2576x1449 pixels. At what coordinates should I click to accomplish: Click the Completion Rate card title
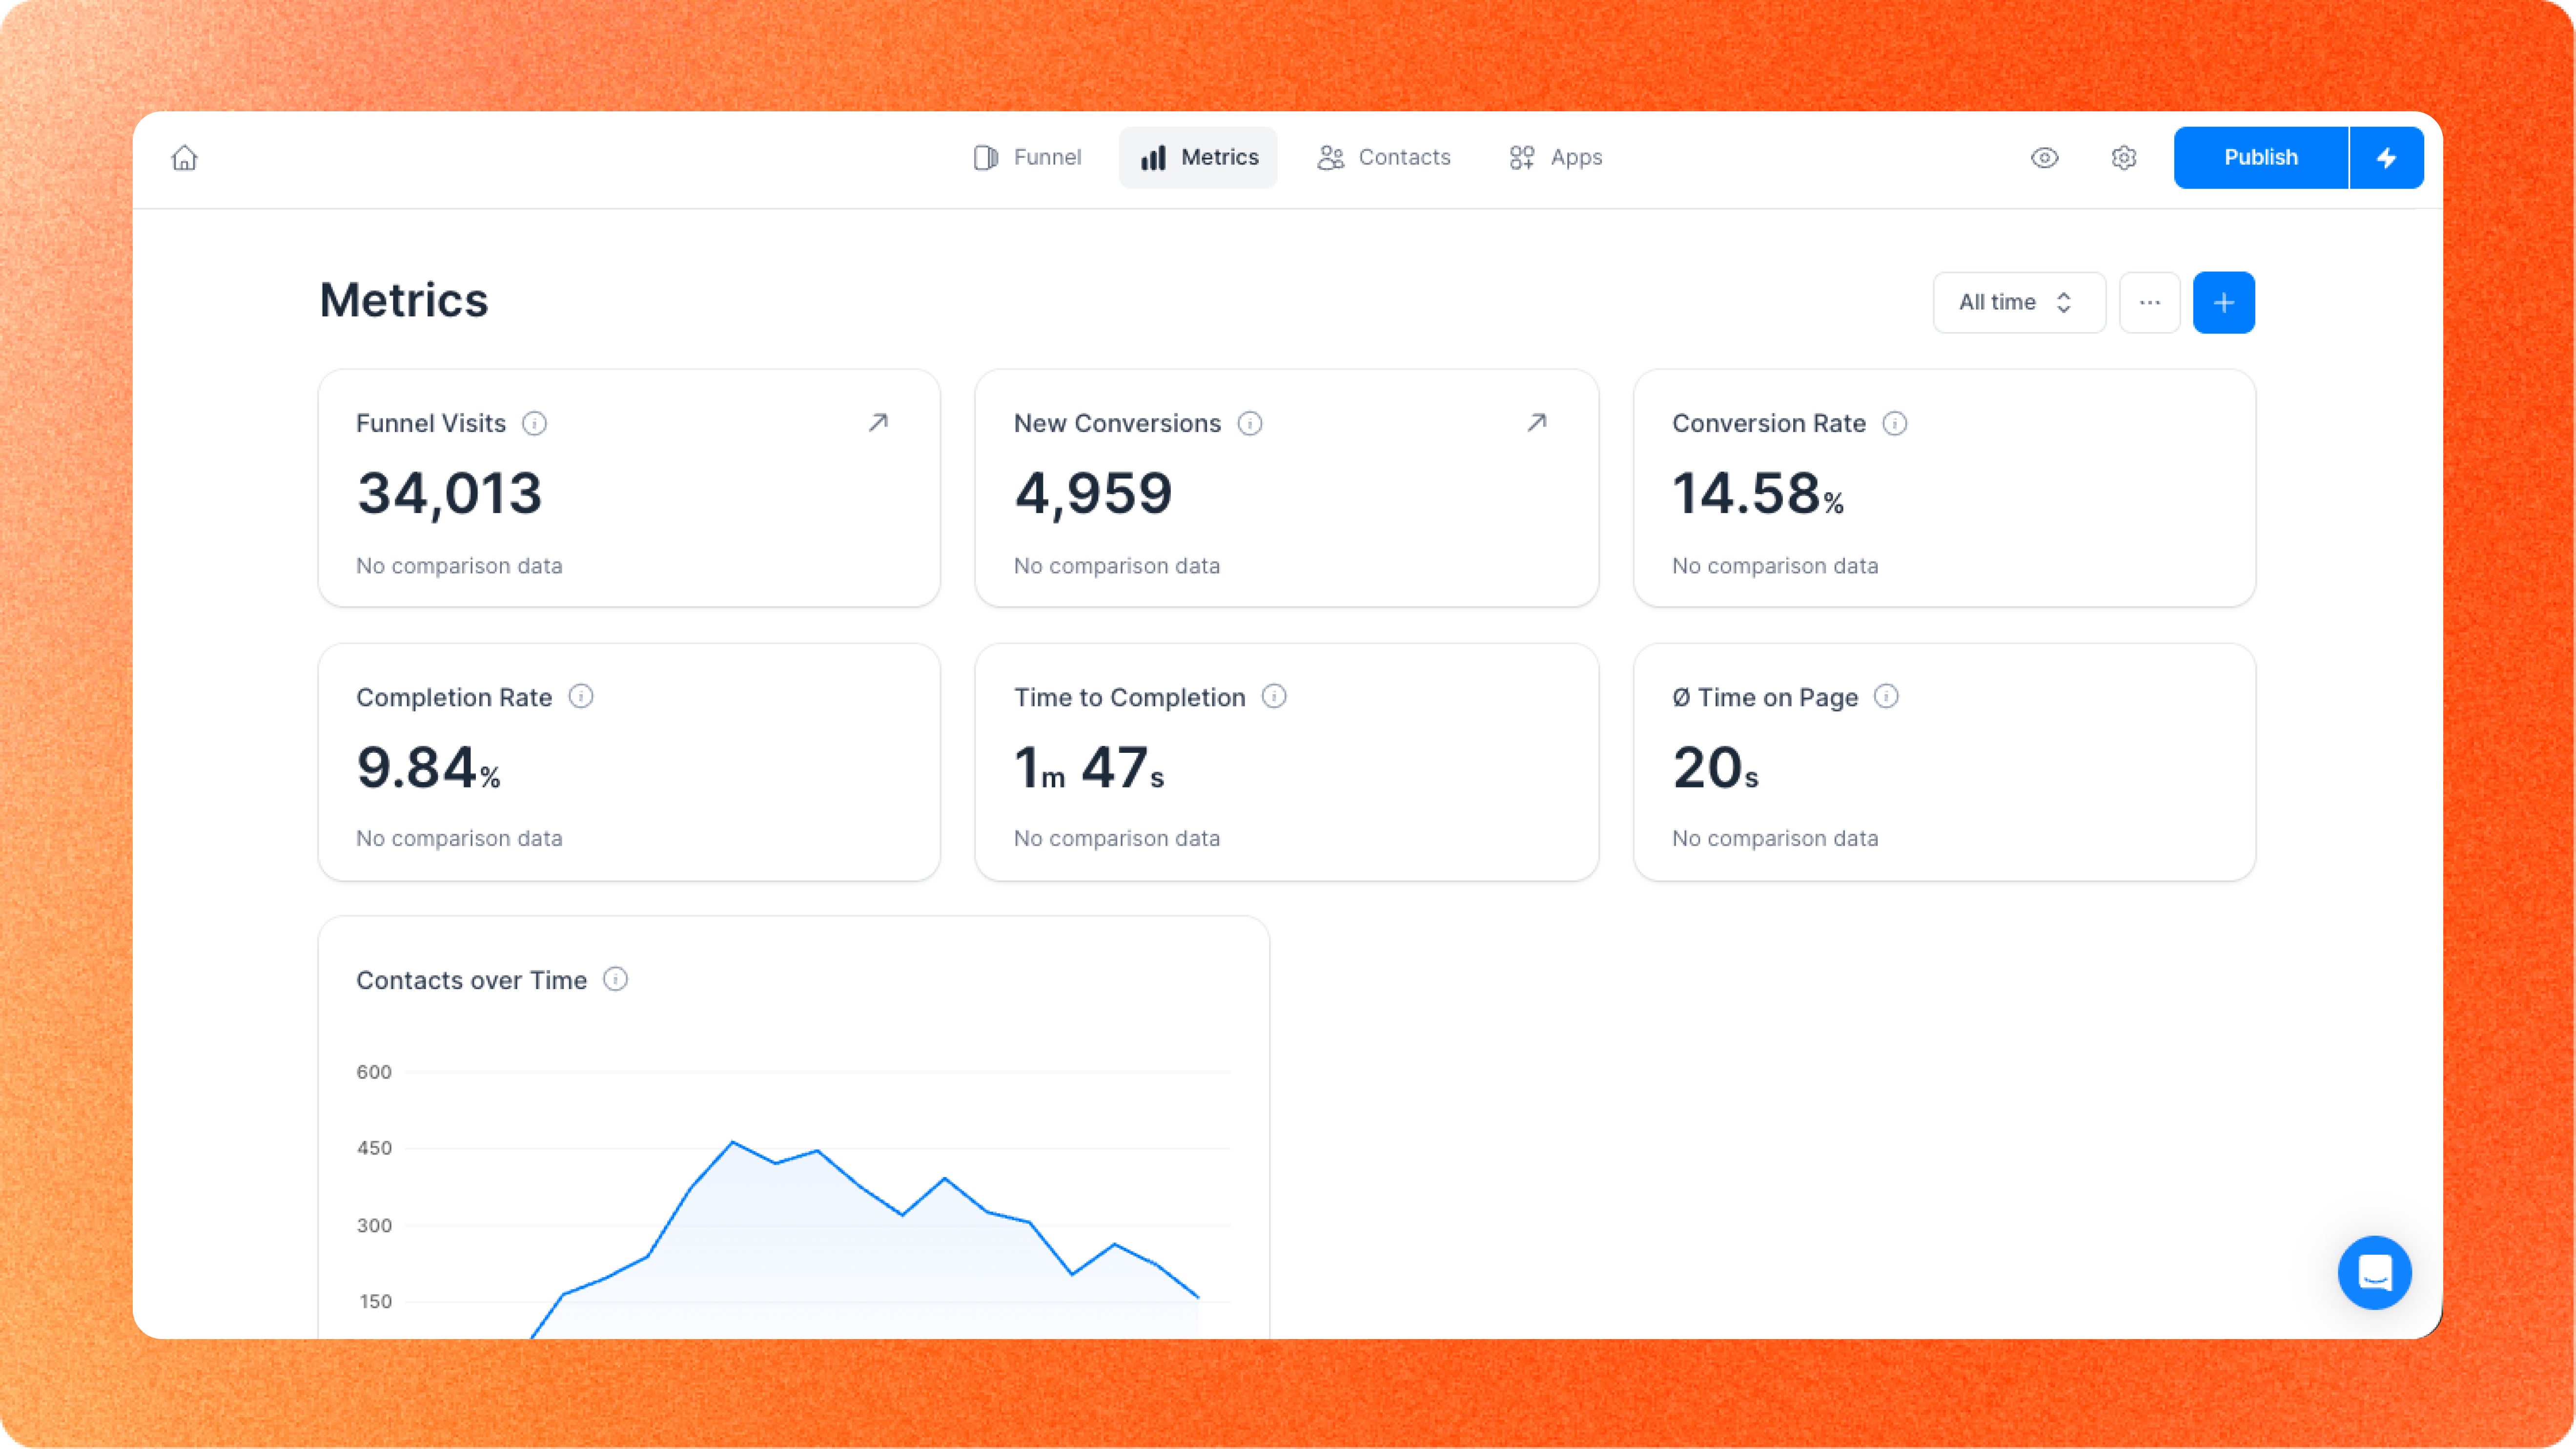(454, 697)
